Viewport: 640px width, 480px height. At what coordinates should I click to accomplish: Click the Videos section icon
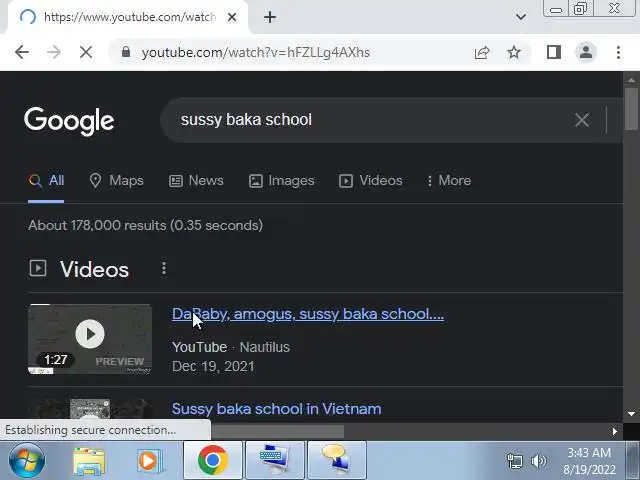coord(38,268)
